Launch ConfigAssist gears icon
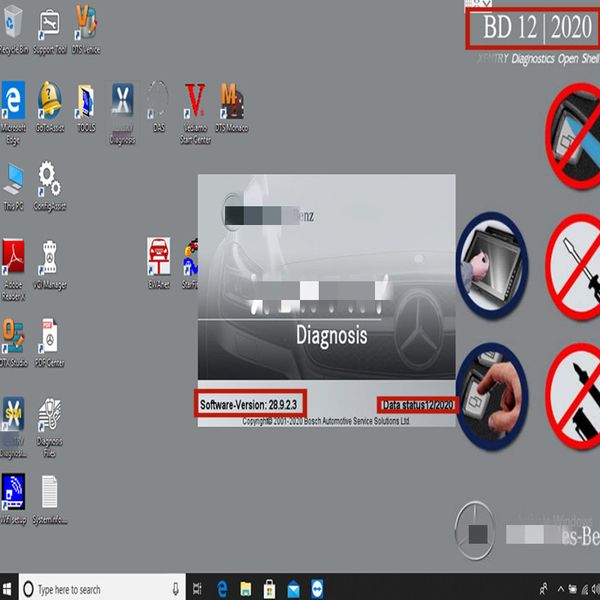The height and width of the screenshot is (600, 600). (x=50, y=187)
